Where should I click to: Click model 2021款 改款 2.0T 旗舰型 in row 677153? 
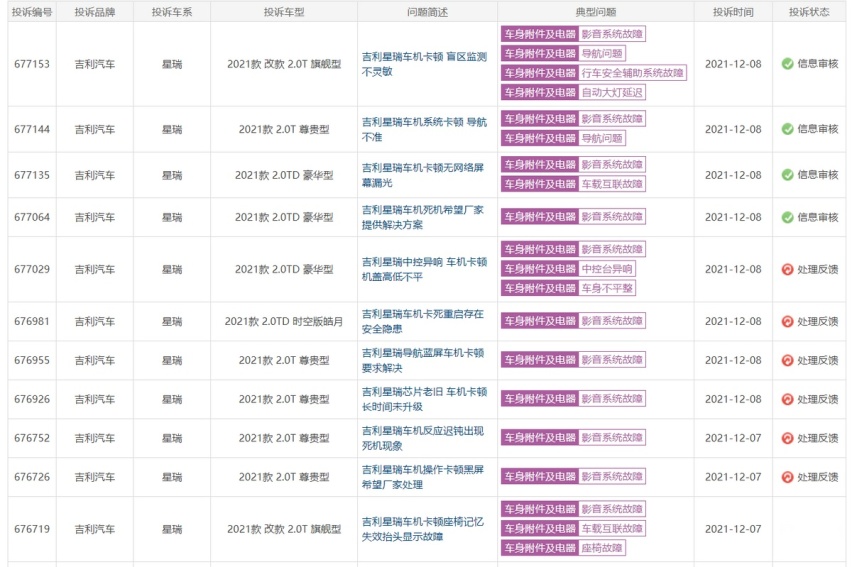(284, 64)
